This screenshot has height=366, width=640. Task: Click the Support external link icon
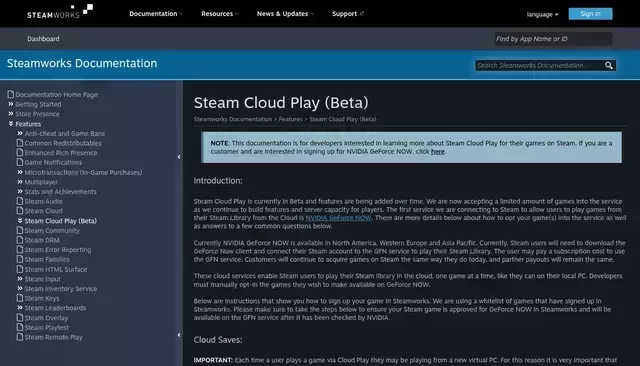point(362,13)
